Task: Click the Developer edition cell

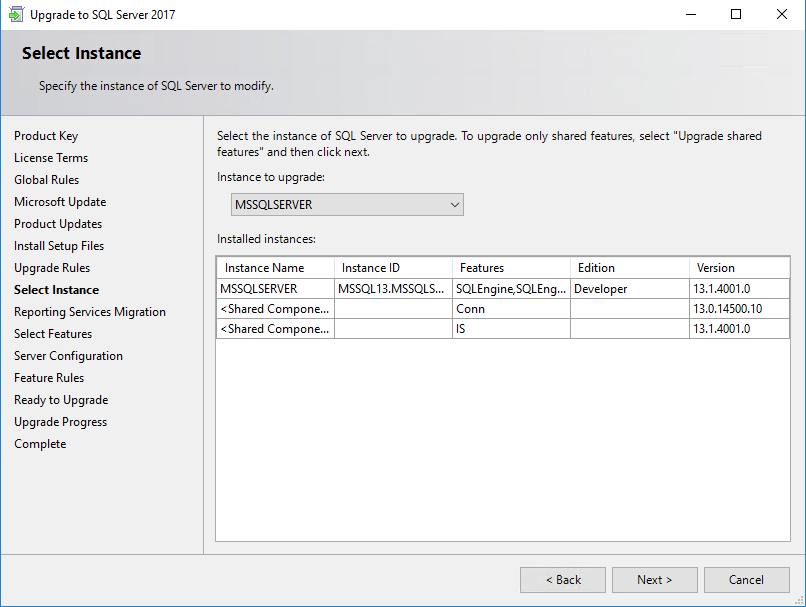Action: 630,289
